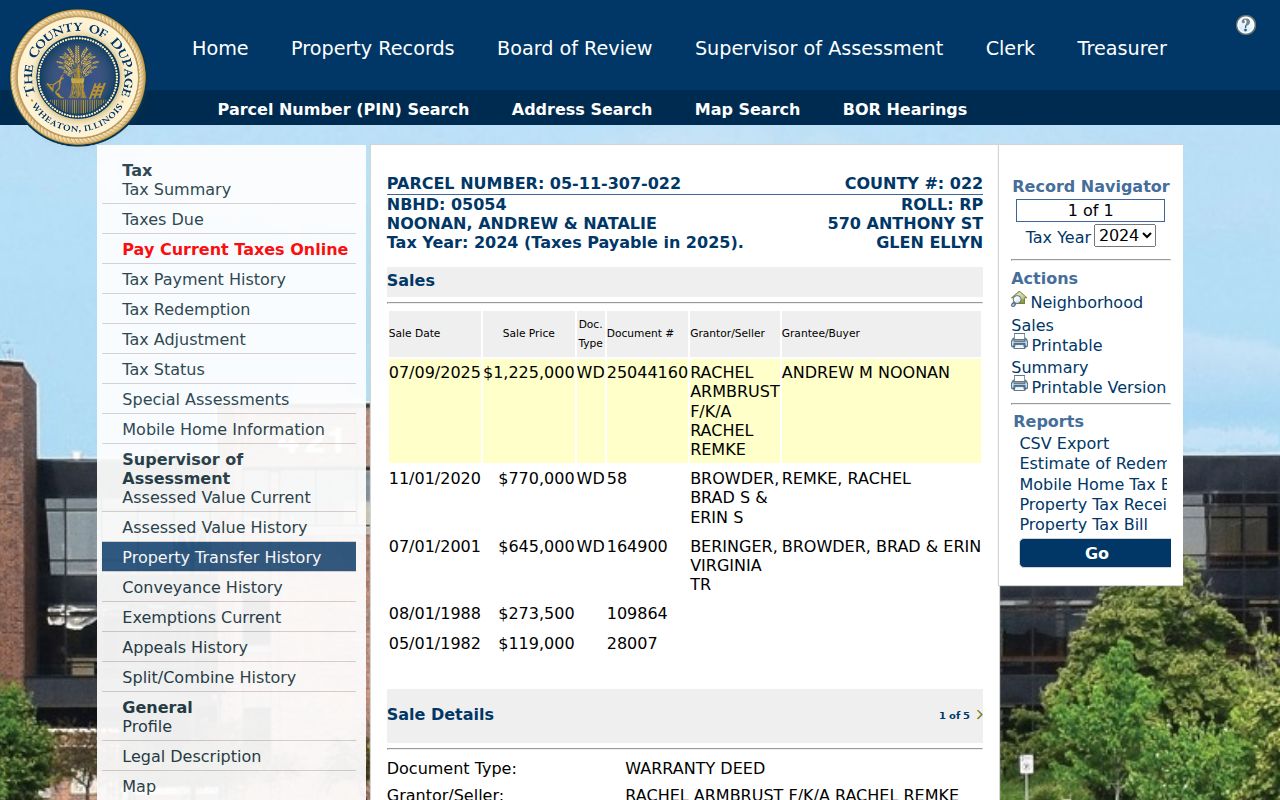Image resolution: width=1280 pixels, height=800 pixels.
Task: Click the Record Navigator field showing 1 of 1
Action: pyautogui.click(x=1090, y=210)
